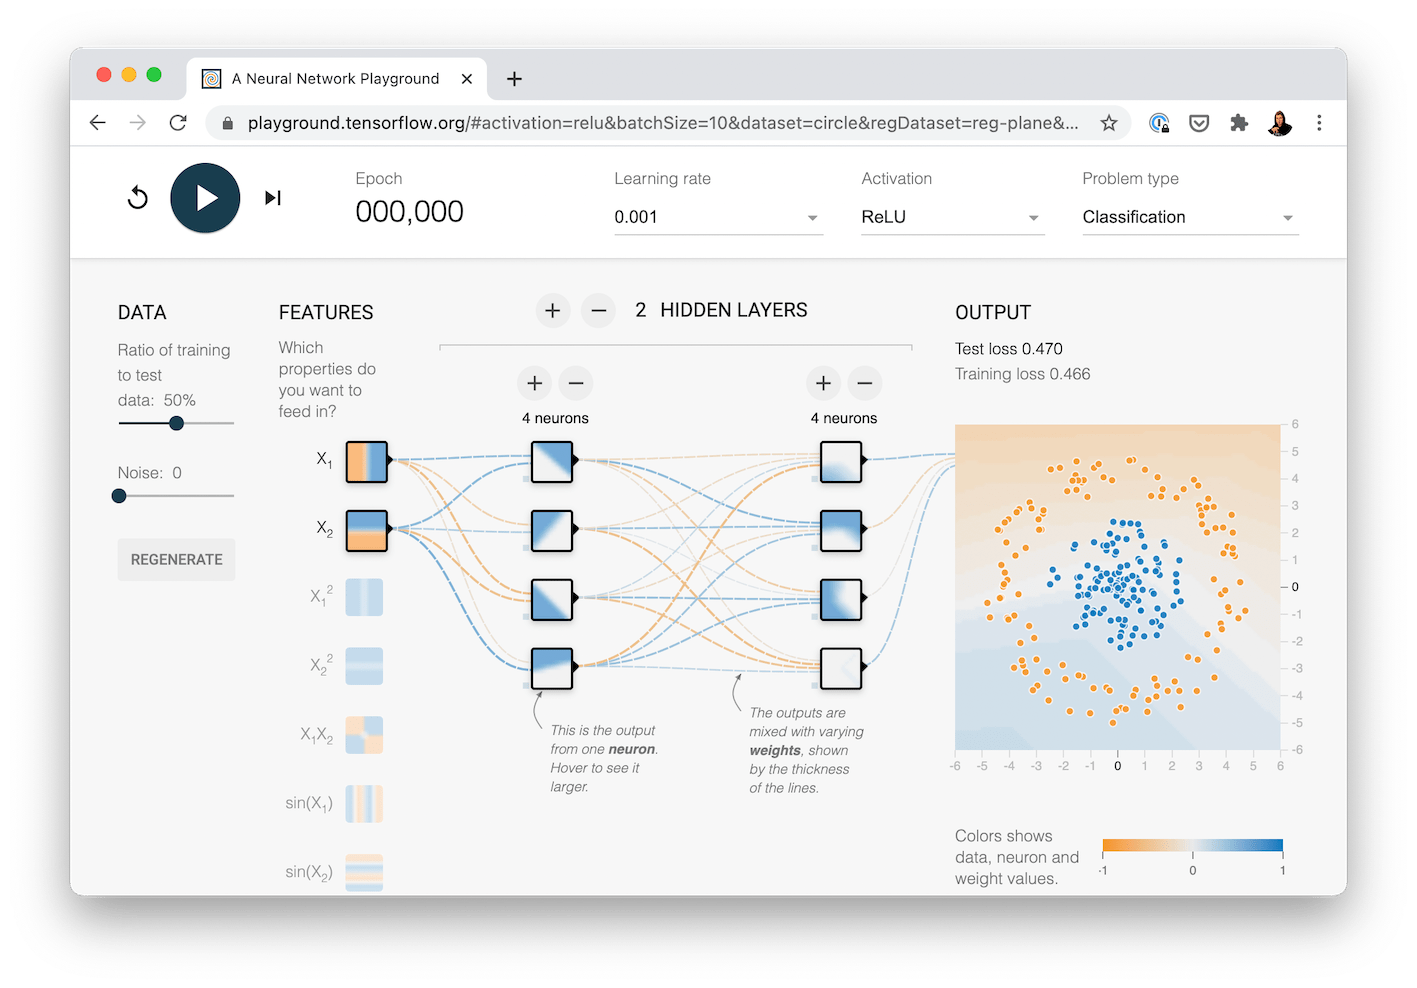Image resolution: width=1417 pixels, height=988 pixels.
Task: Enable the X1² squared feature
Action: (x=364, y=597)
